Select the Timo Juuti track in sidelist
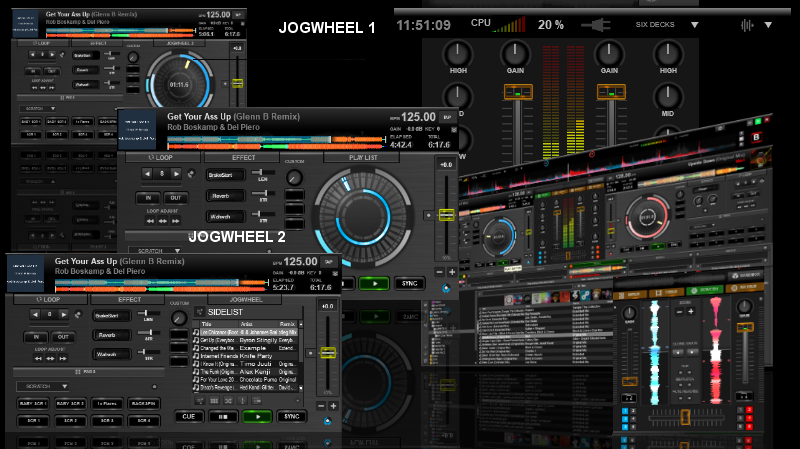 point(245,364)
